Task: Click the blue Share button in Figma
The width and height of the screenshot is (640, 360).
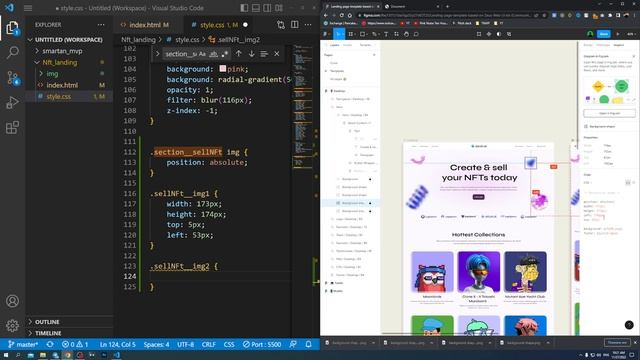Action: (604, 34)
